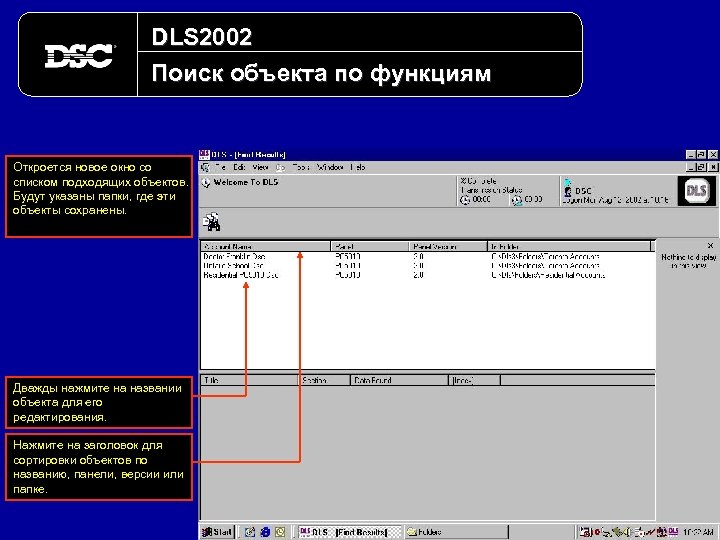
Task: Click the clock icon beside Welcome To DLS
Action: (206, 183)
